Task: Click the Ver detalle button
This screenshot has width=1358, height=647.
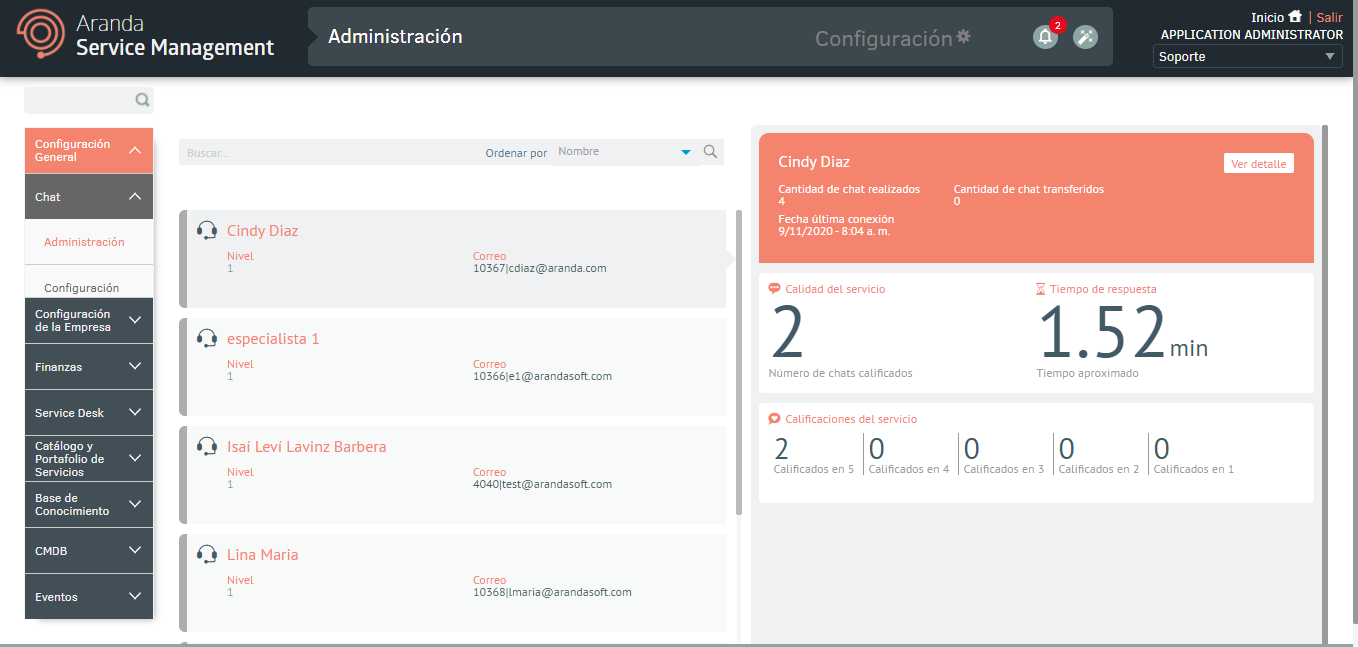Action: click(1258, 164)
